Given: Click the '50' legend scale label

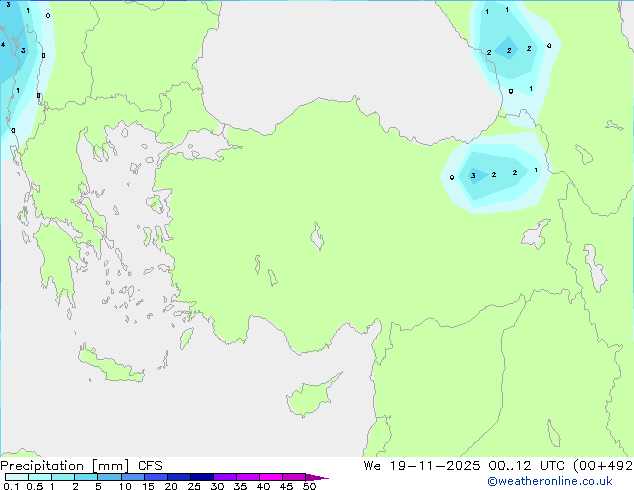Looking at the screenshot, I should pos(309,486).
